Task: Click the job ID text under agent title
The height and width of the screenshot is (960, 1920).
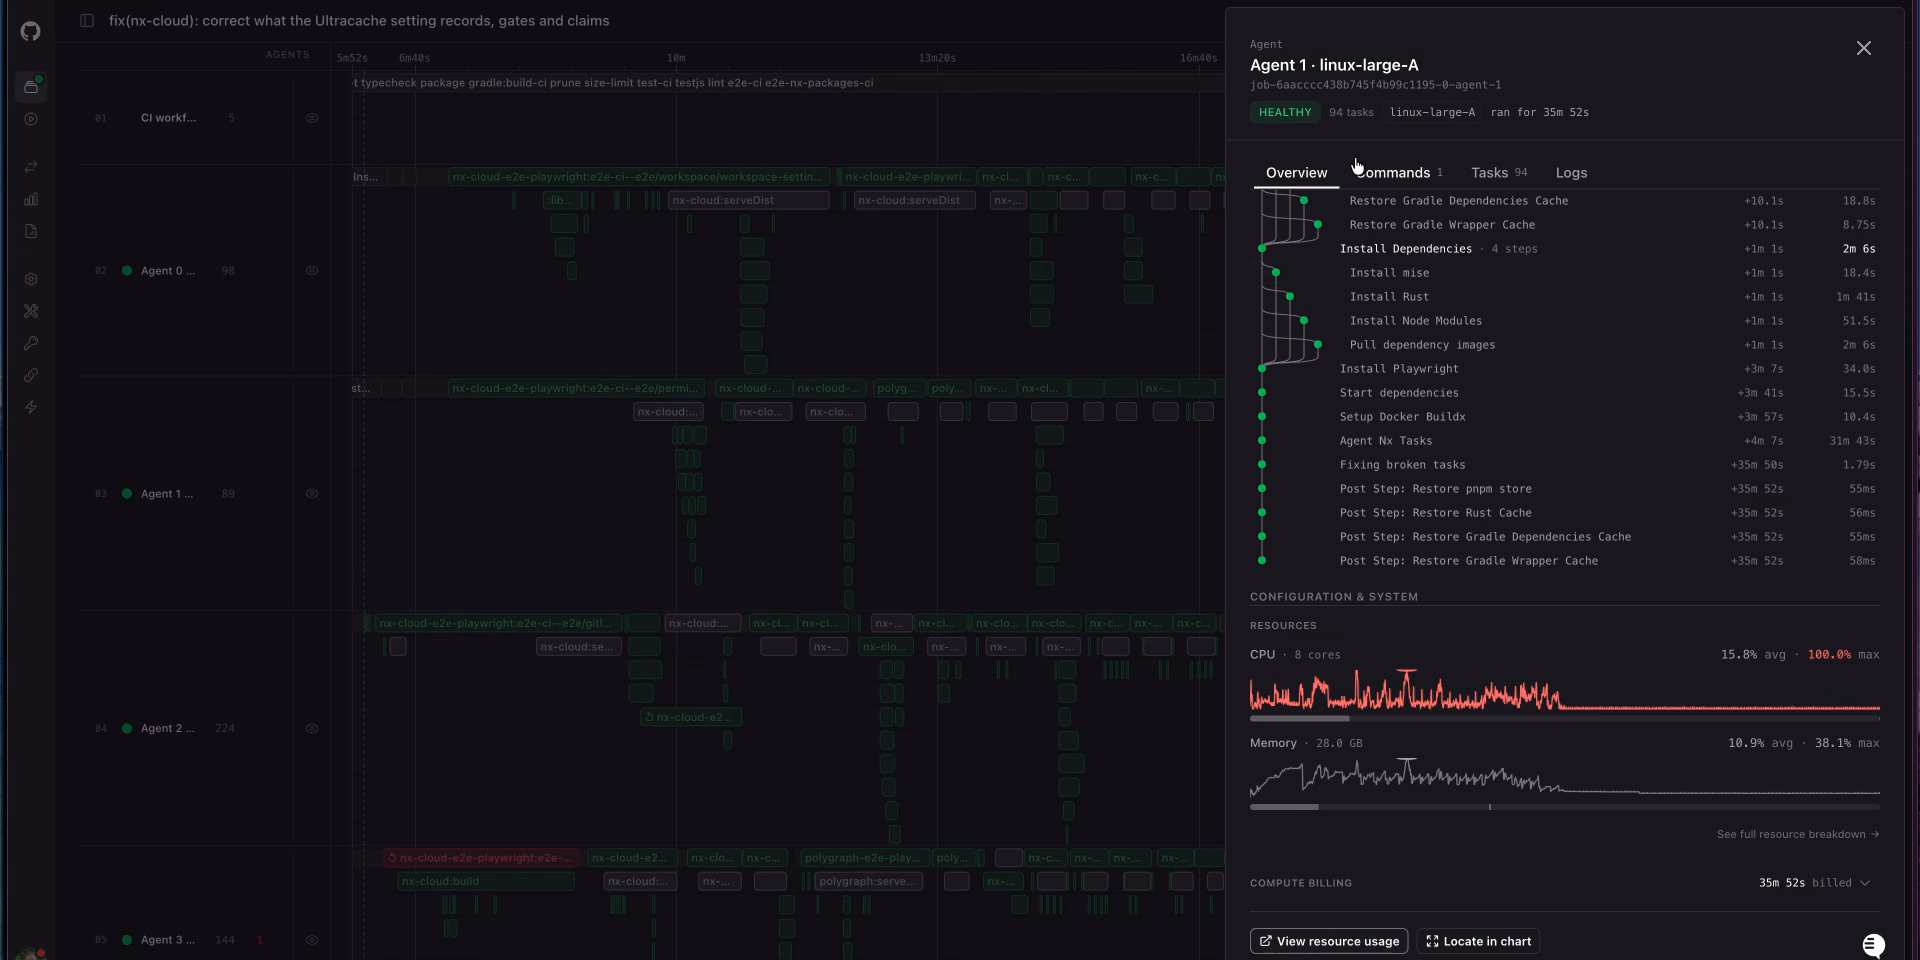Action: (x=1375, y=85)
